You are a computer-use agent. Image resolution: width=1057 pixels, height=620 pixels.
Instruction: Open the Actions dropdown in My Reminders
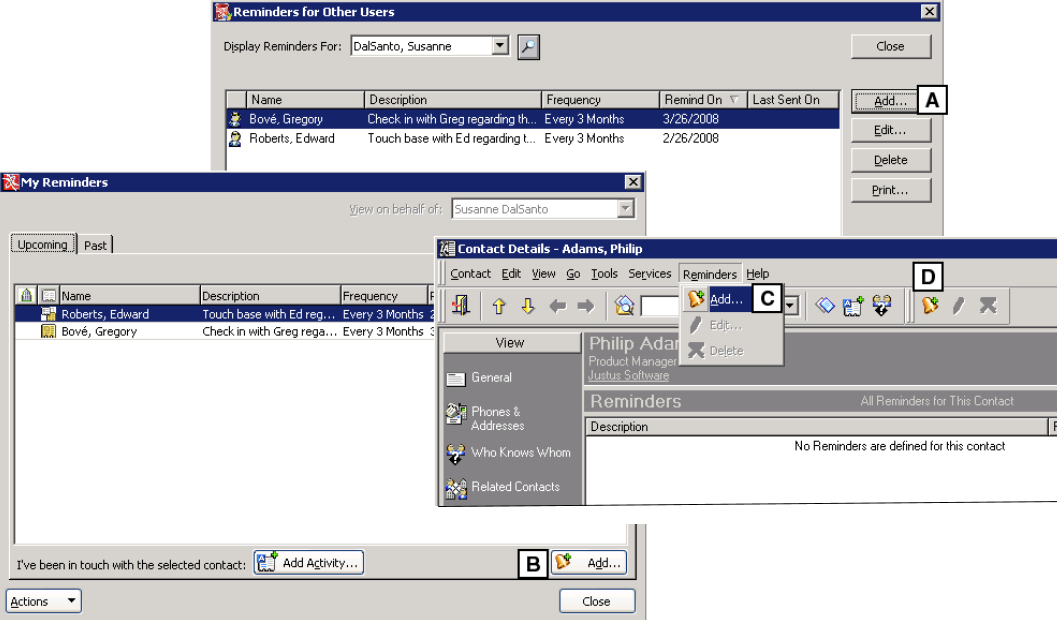click(x=42, y=600)
